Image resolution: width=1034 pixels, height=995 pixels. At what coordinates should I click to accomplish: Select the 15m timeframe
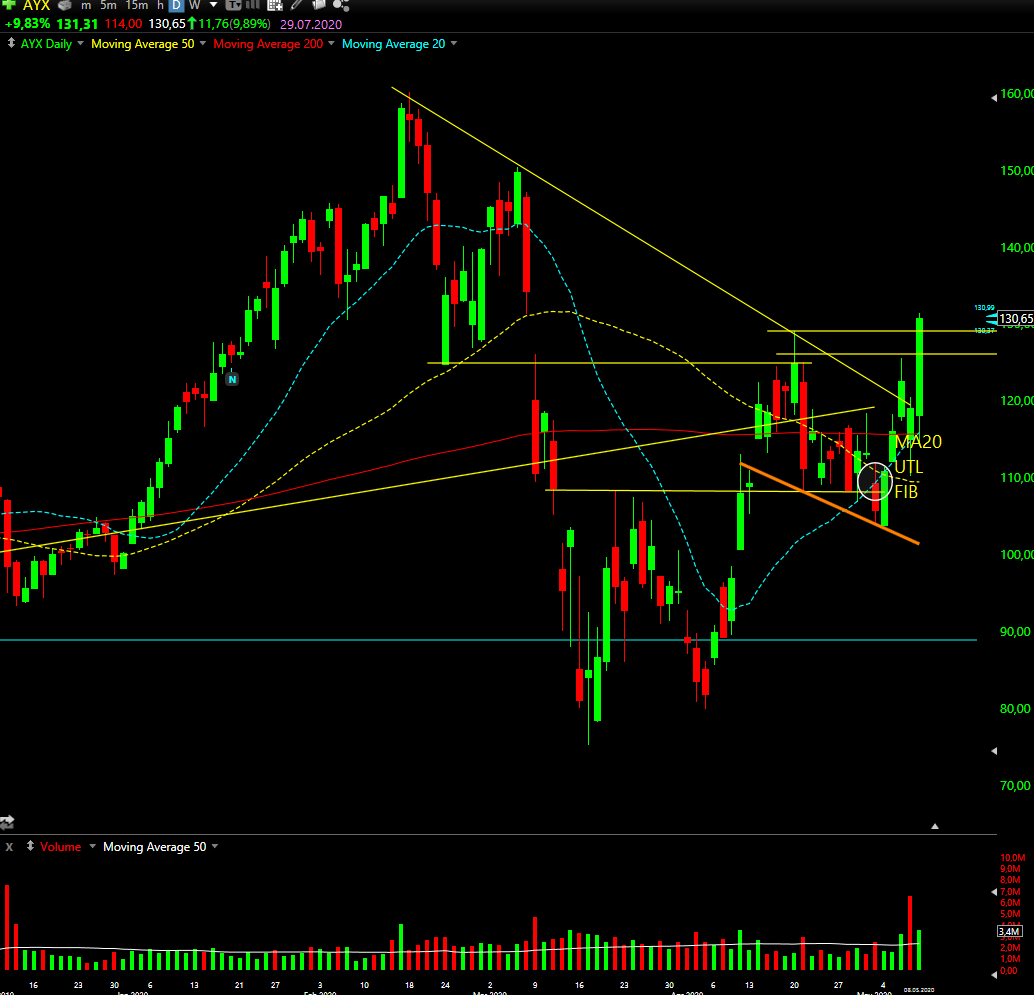pyautogui.click(x=137, y=5)
